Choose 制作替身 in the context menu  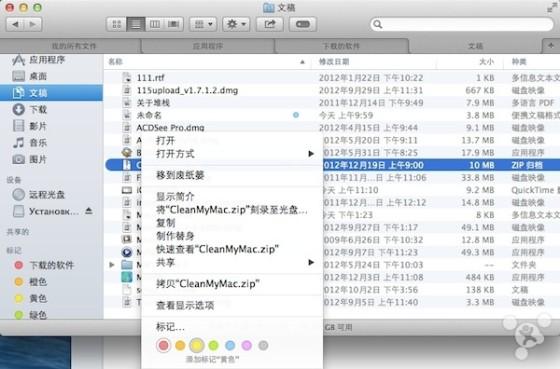232,236
